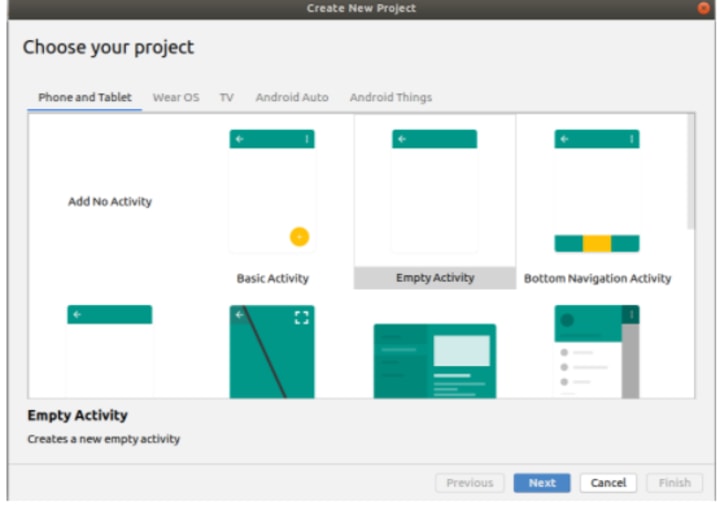Close the Create New Project dialog
This screenshot has height=523, width=720.
(x=703, y=8)
